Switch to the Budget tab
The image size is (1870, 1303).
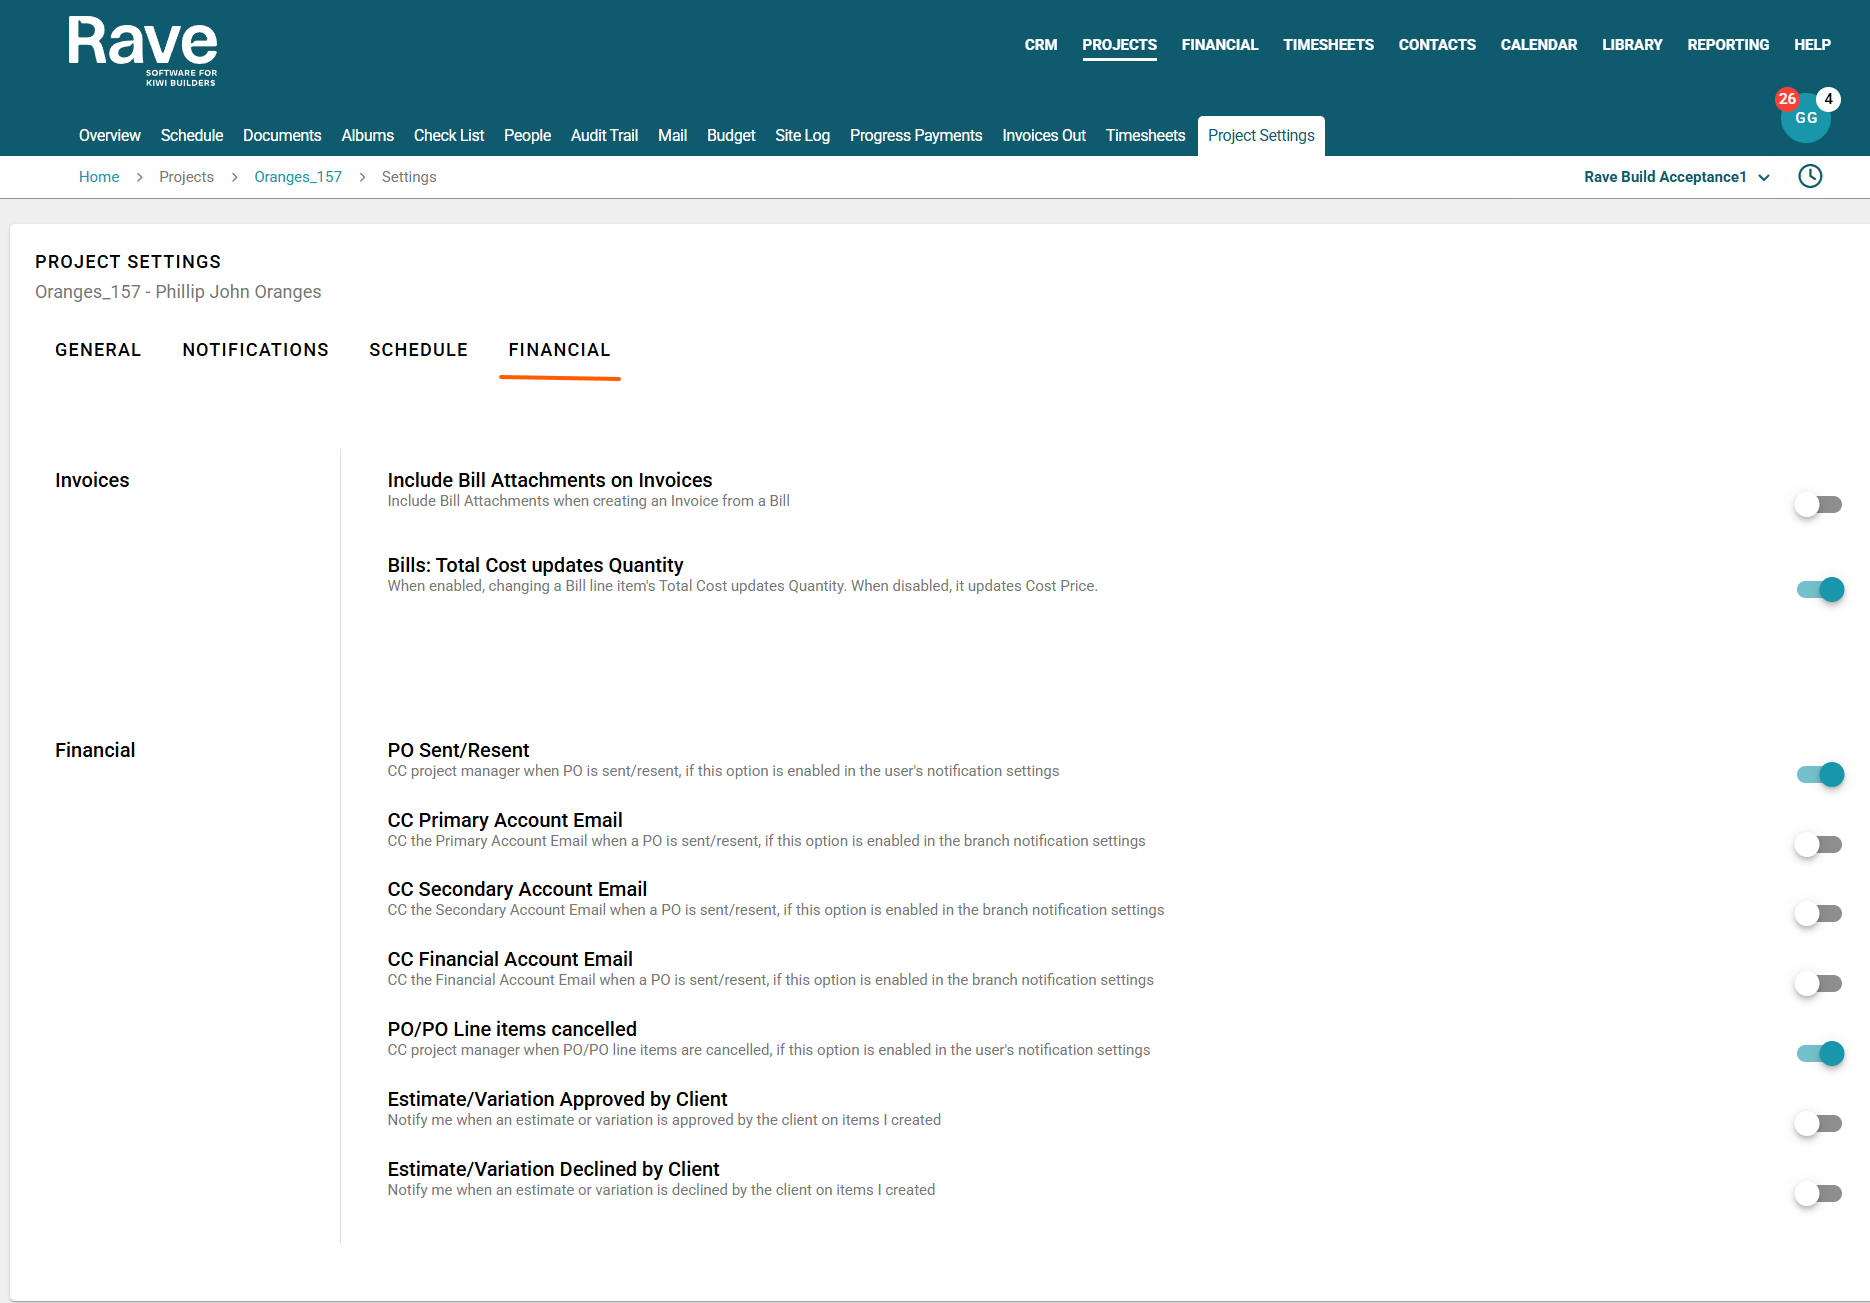[x=731, y=136]
